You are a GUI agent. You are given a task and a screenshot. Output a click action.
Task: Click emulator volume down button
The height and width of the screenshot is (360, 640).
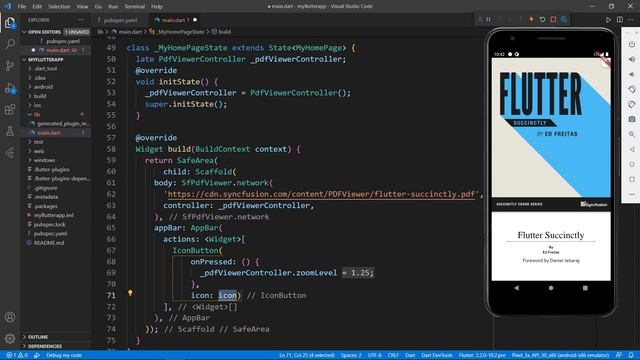tap(631, 75)
